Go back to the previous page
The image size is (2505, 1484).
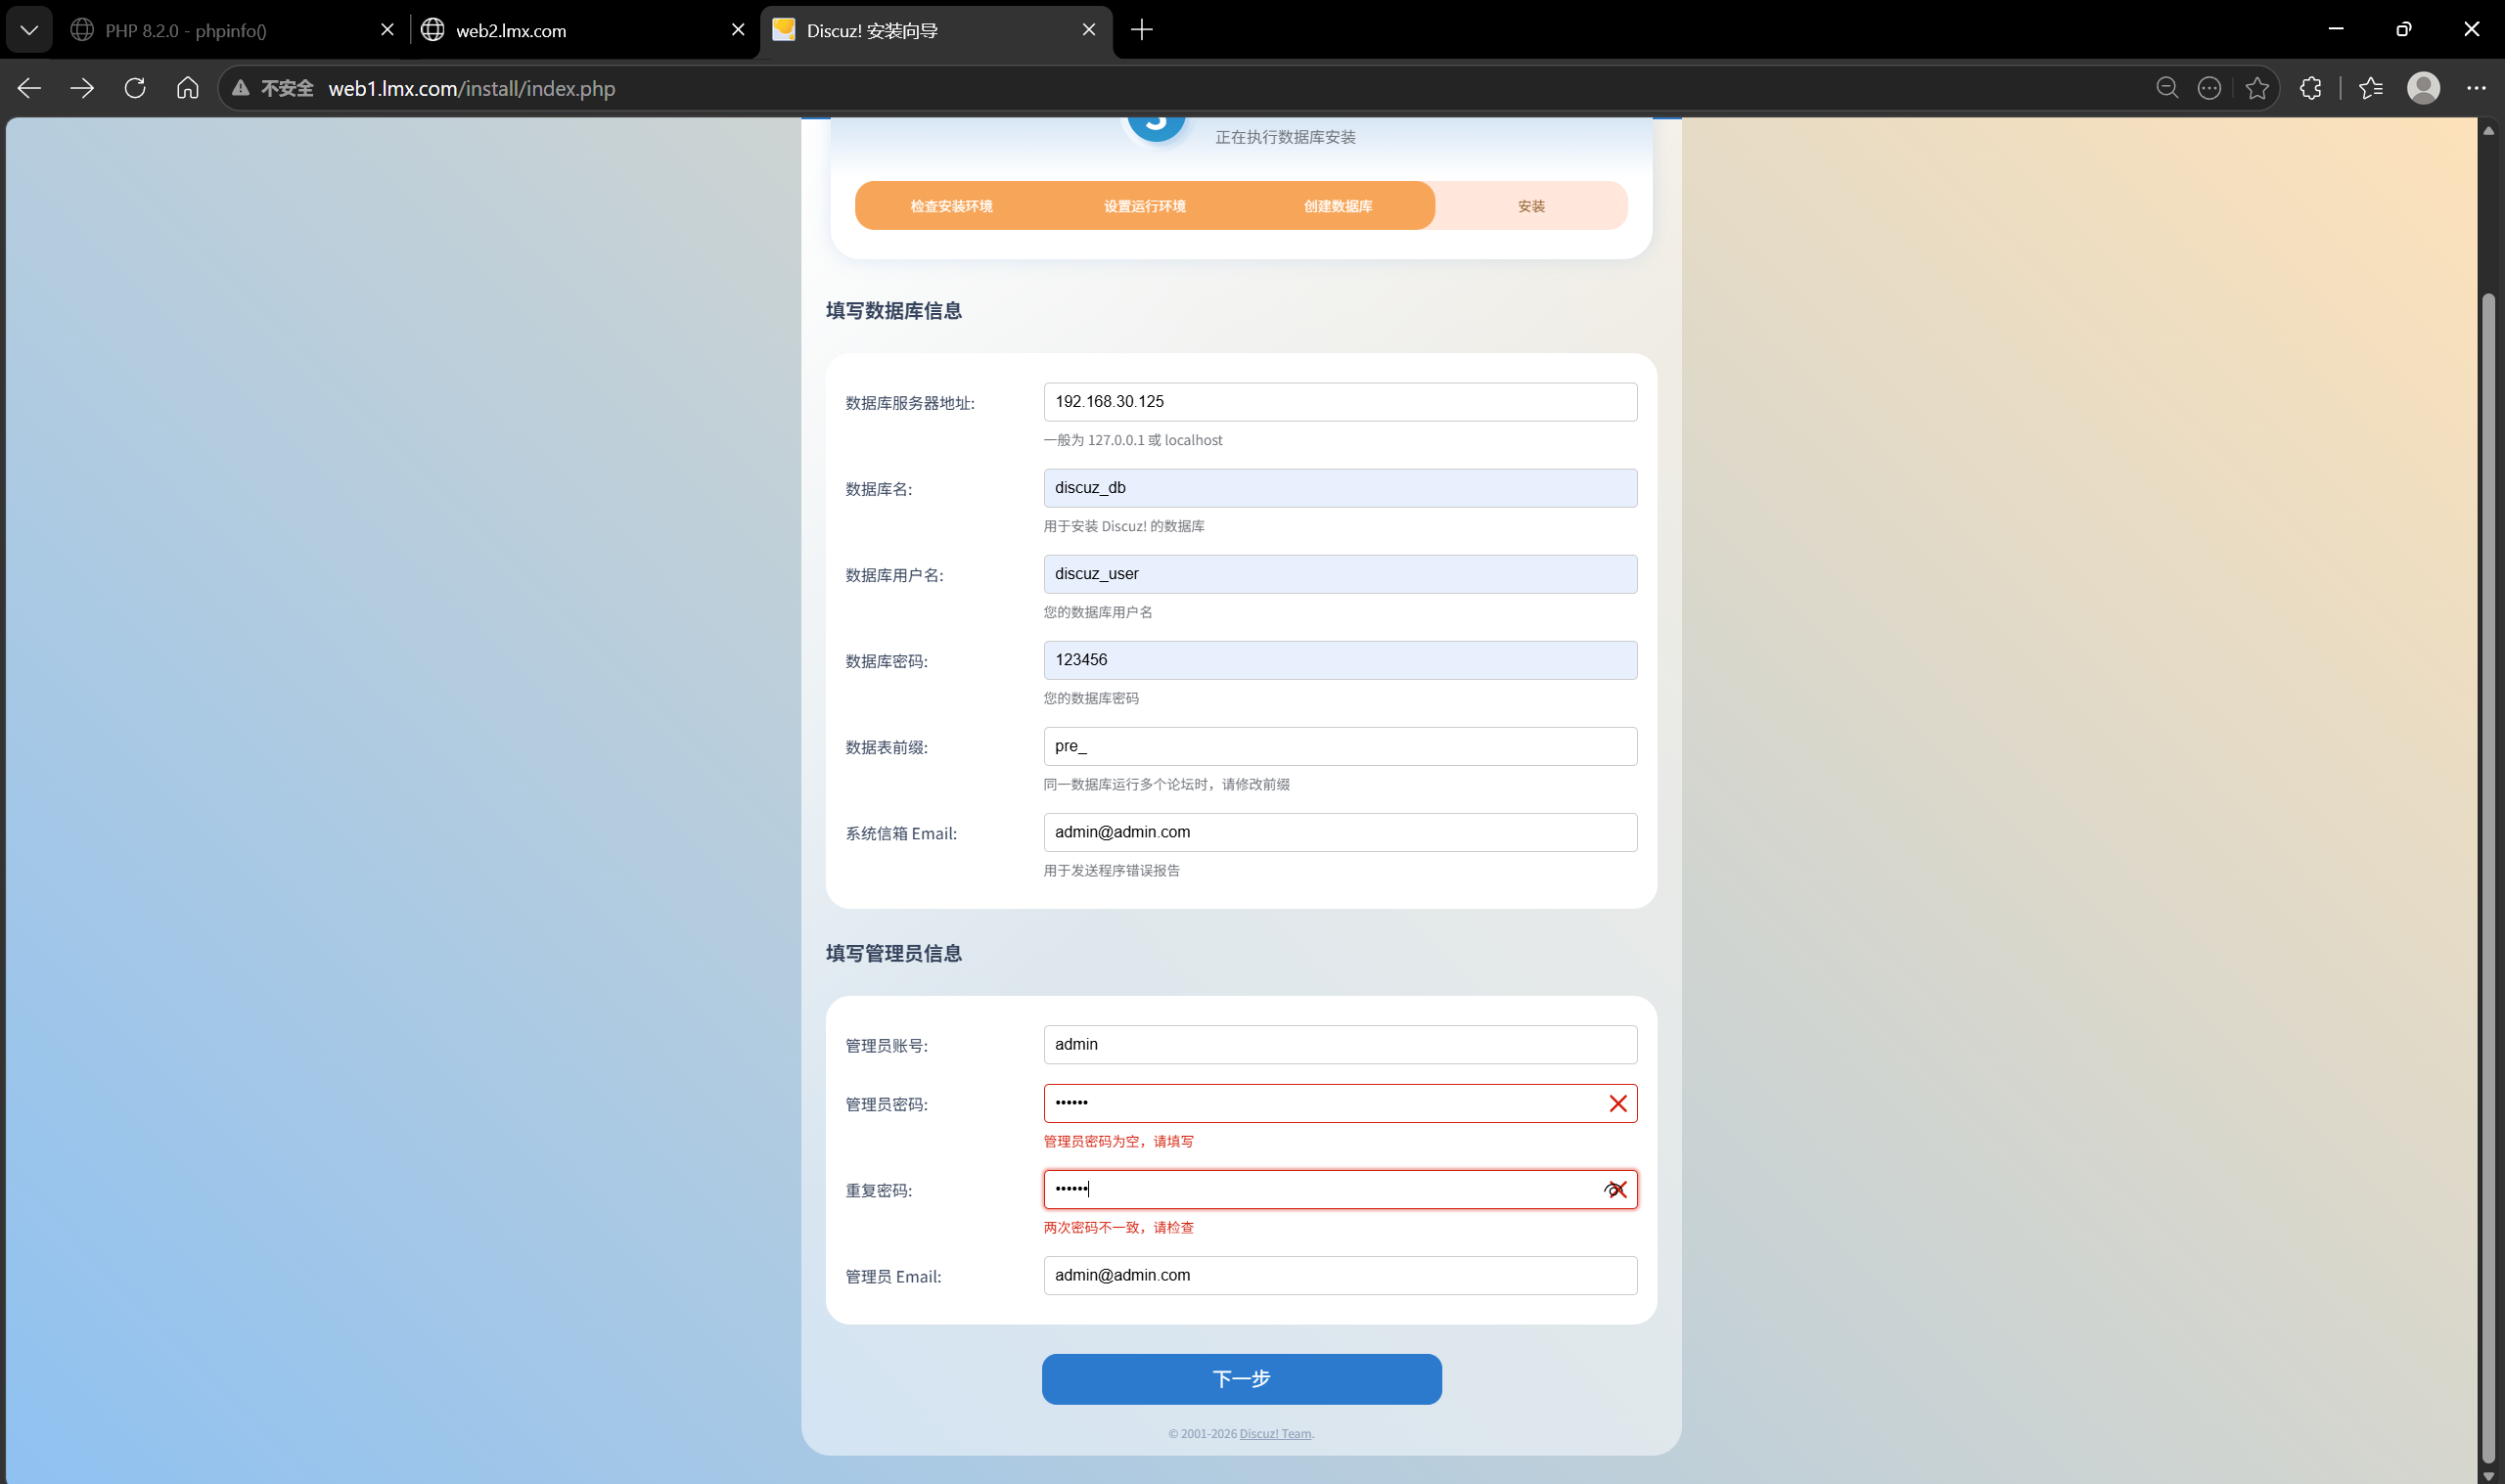point(29,88)
